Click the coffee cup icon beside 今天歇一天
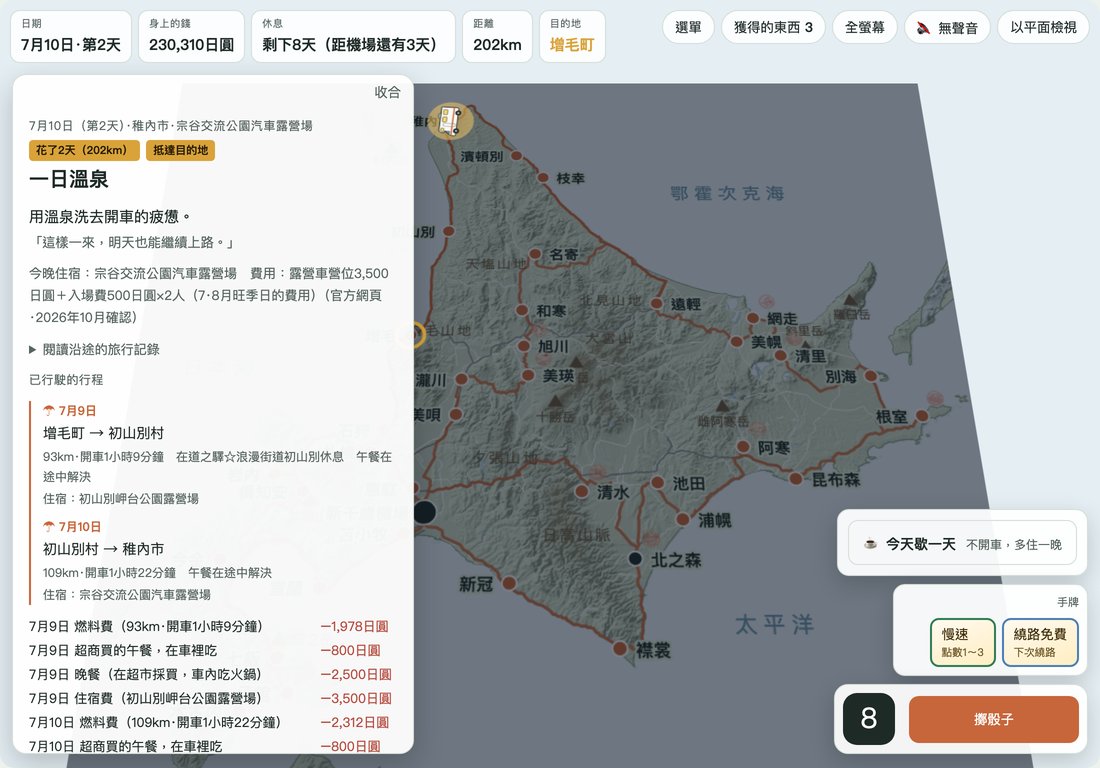Screen dimensions: 1100x768 pyautogui.click(x=870, y=544)
